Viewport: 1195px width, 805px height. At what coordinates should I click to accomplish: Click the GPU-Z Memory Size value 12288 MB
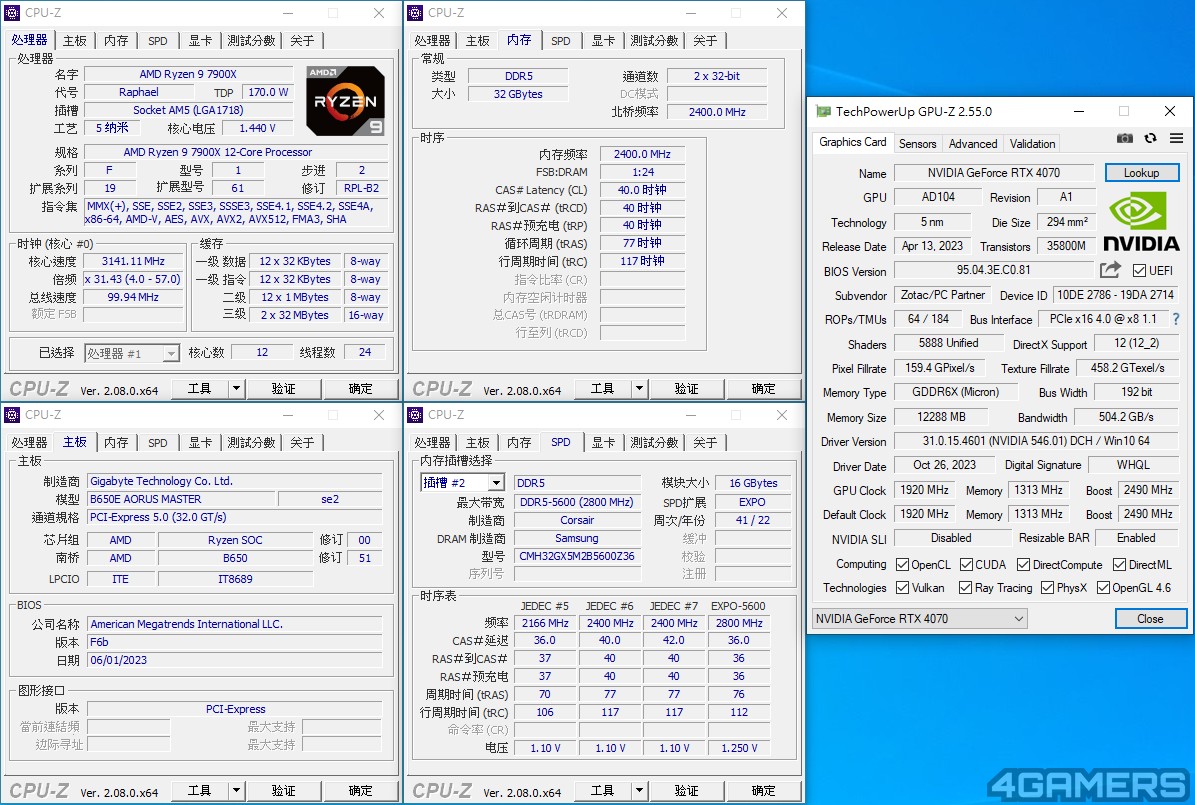point(941,417)
